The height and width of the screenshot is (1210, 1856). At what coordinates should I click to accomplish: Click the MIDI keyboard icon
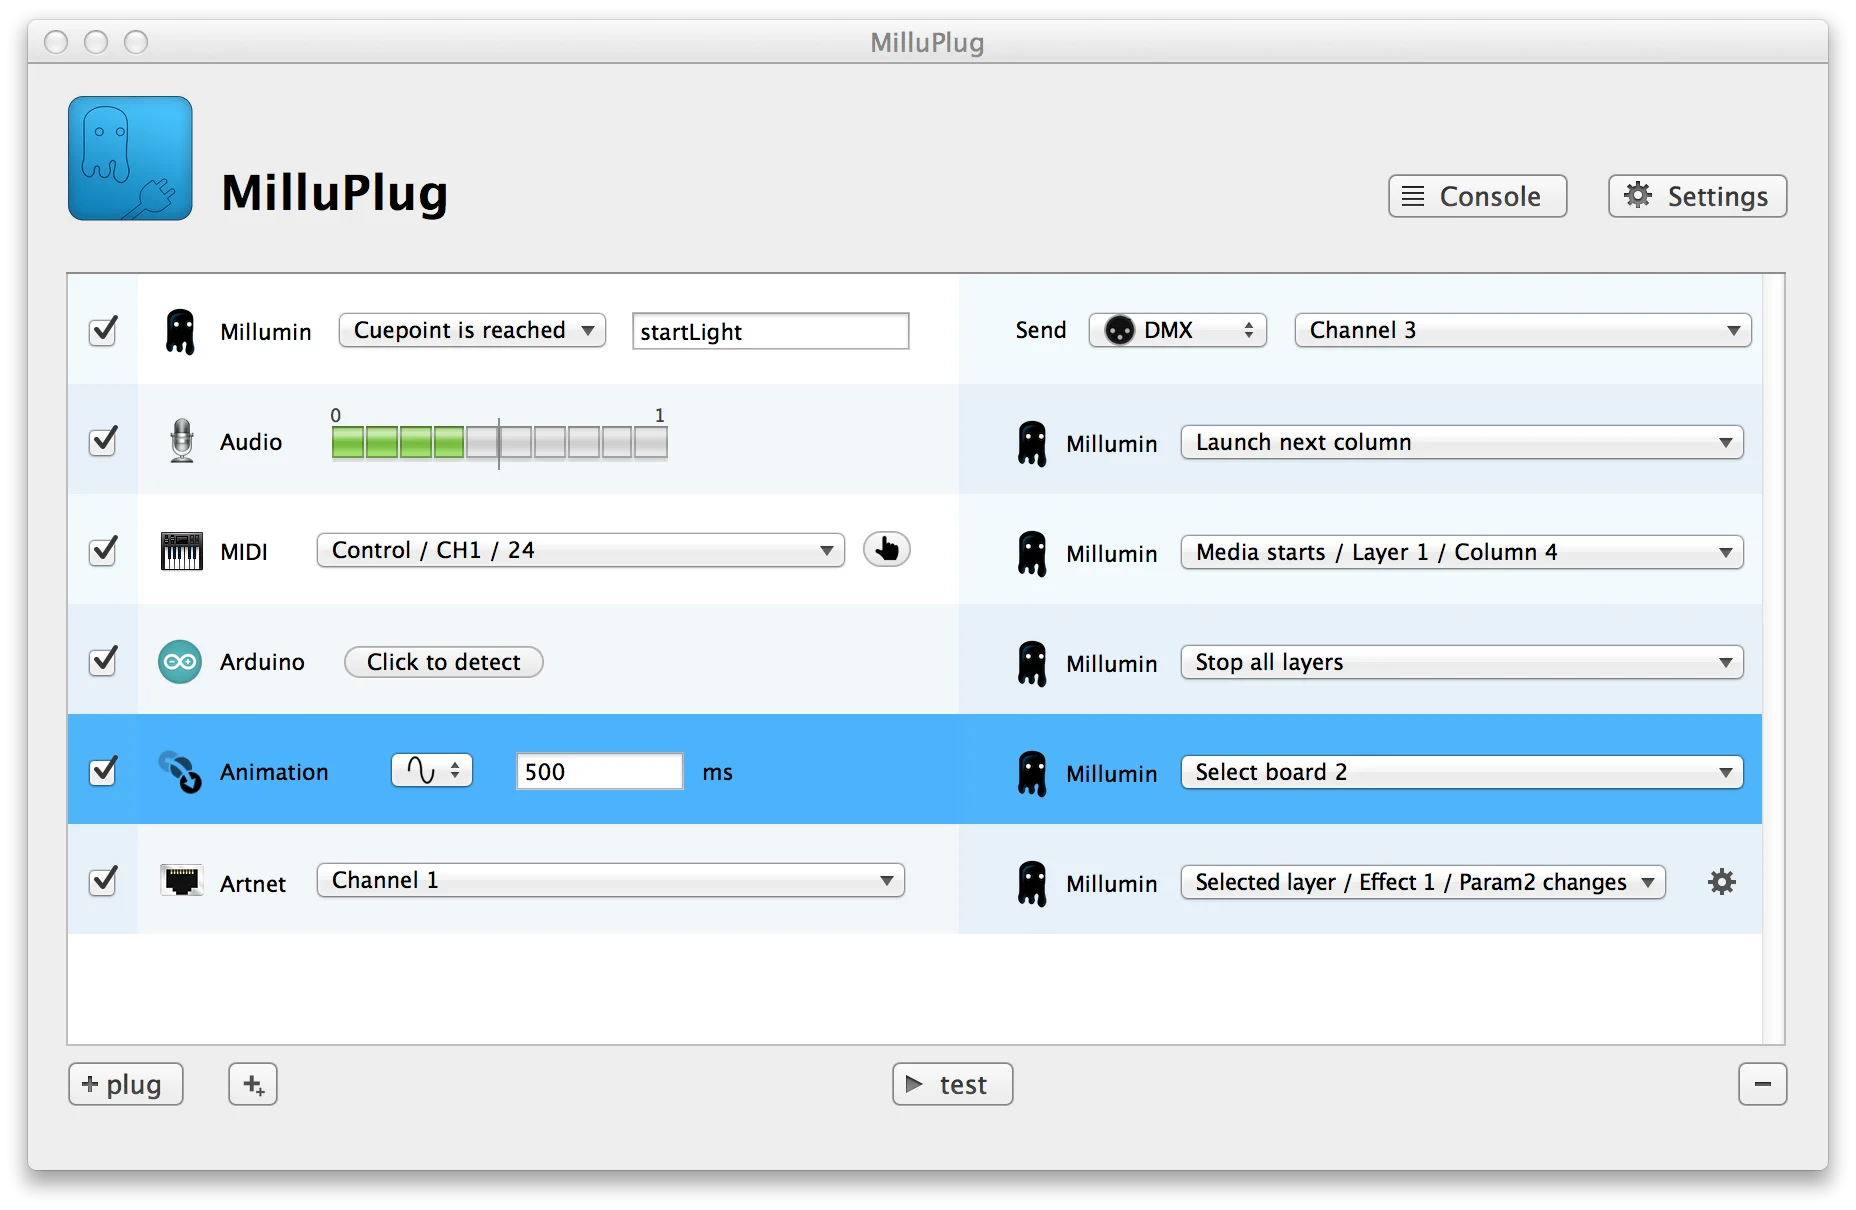click(181, 551)
